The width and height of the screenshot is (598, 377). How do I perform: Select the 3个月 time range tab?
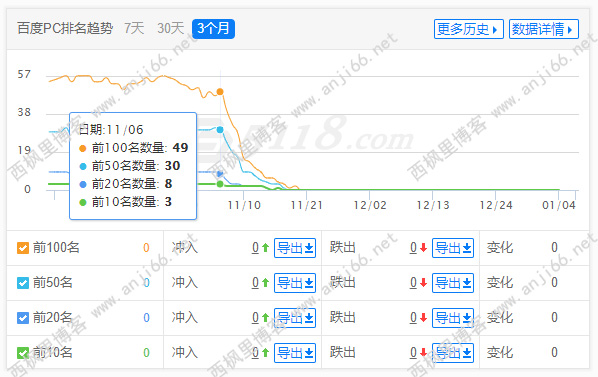click(x=213, y=29)
